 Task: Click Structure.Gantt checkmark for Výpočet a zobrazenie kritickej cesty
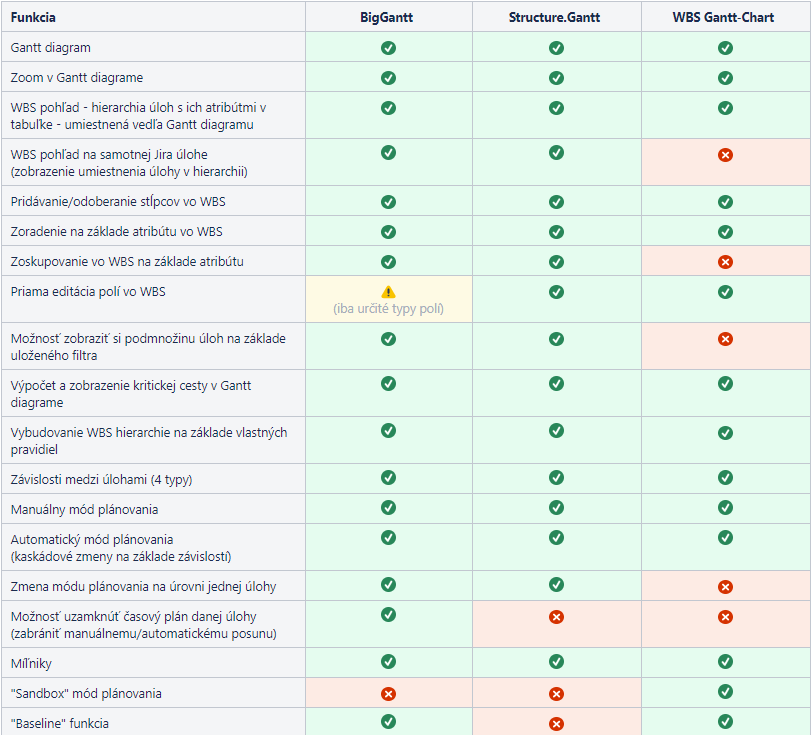pos(557,384)
